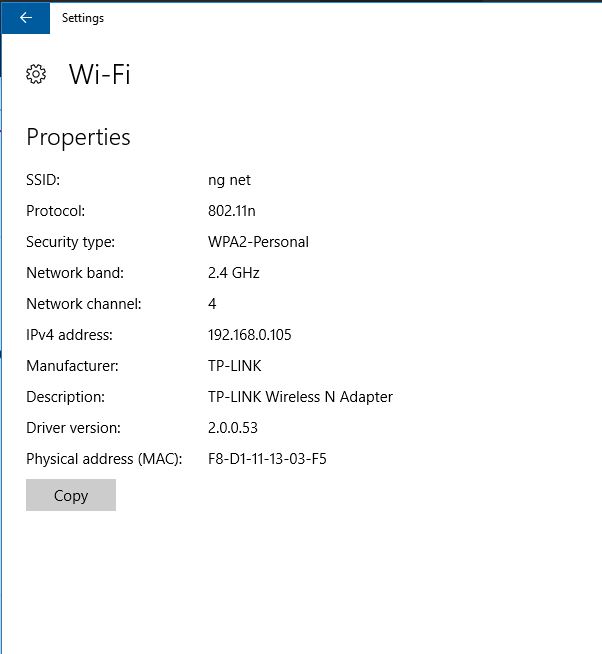602x654 pixels.
Task: Select the Wi-Fi page heading
Action: (x=100, y=75)
